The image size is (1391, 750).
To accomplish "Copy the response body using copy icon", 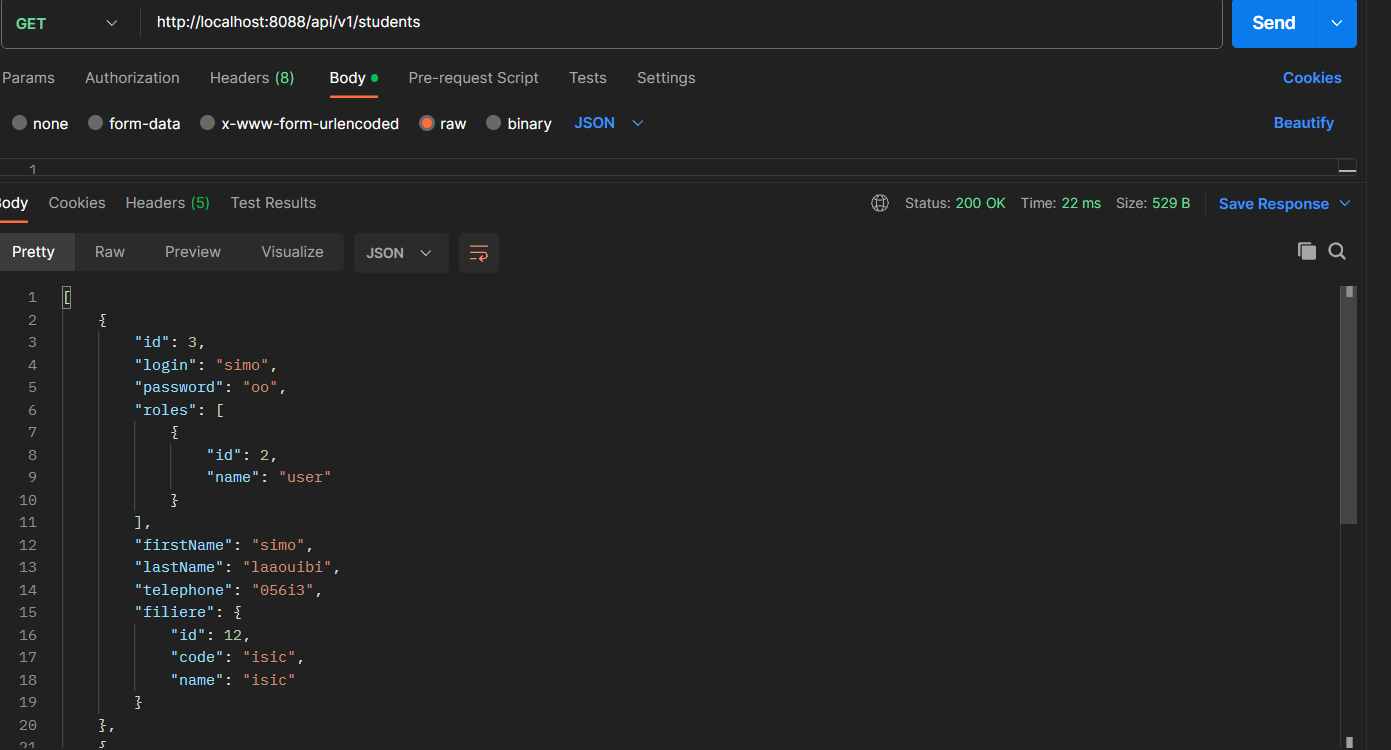I will pos(1307,251).
